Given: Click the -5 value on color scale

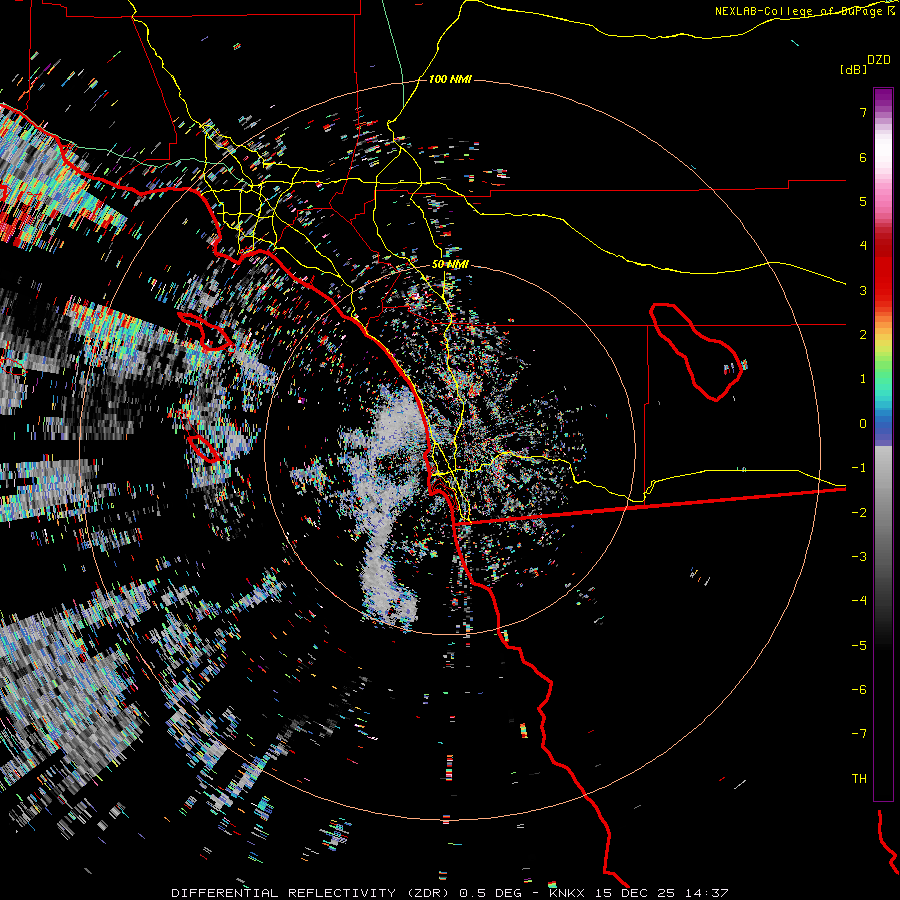Looking at the screenshot, I should click(859, 646).
